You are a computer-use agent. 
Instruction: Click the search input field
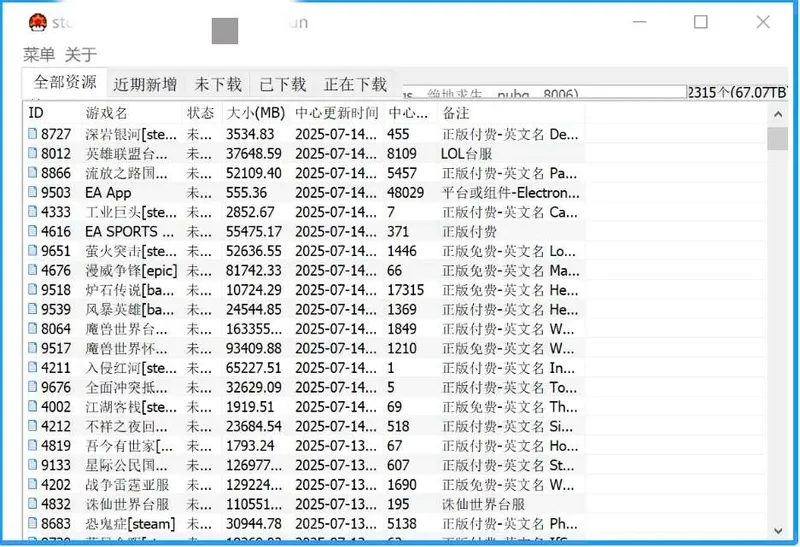540,92
